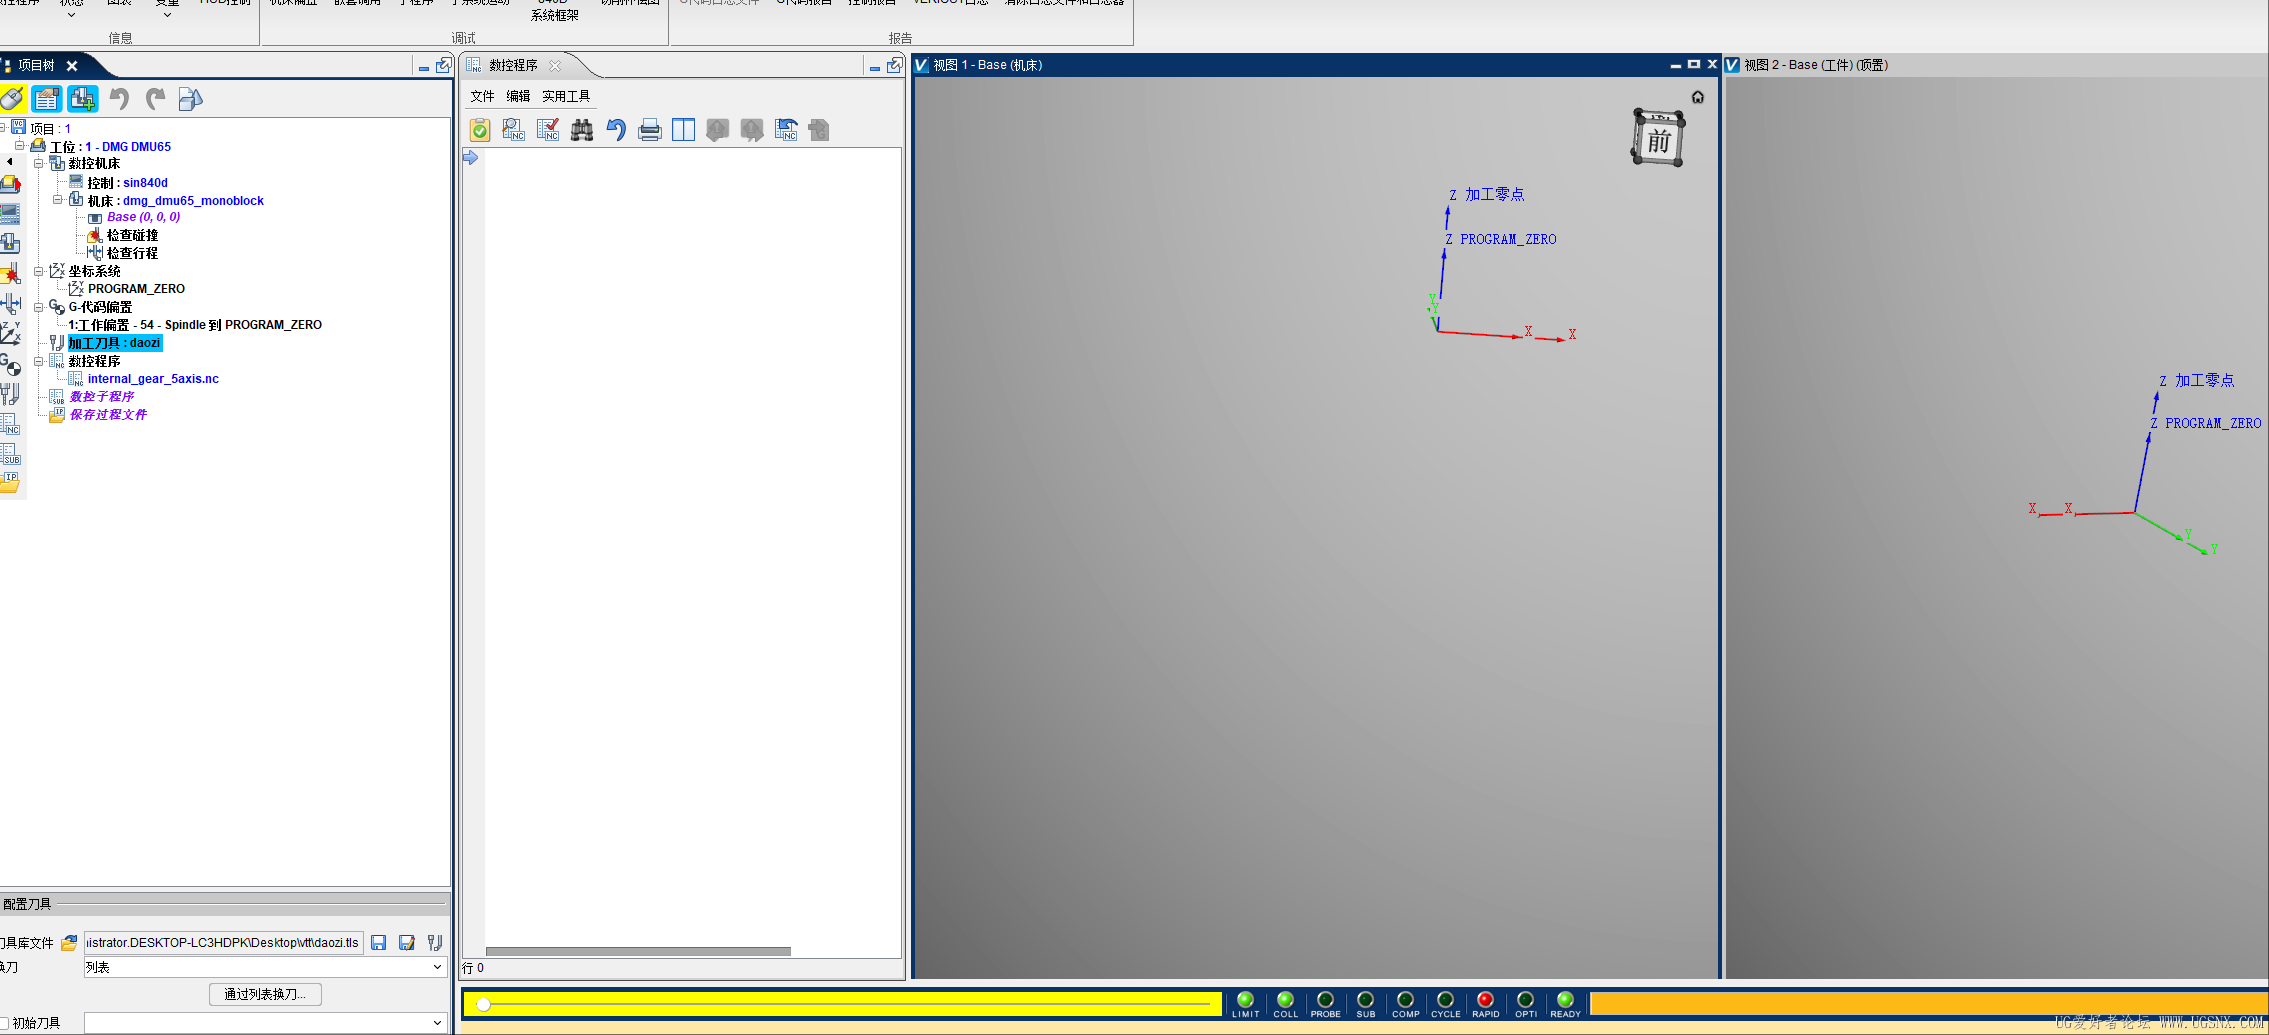Click undo arrow in project tree toolbar
The image size is (2269, 1035).
click(x=120, y=99)
